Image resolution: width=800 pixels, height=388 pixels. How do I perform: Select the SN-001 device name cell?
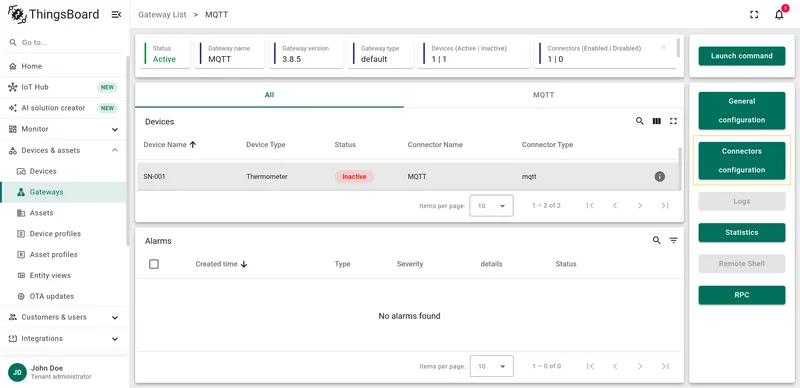pyautogui.click(x=155, y=177)
